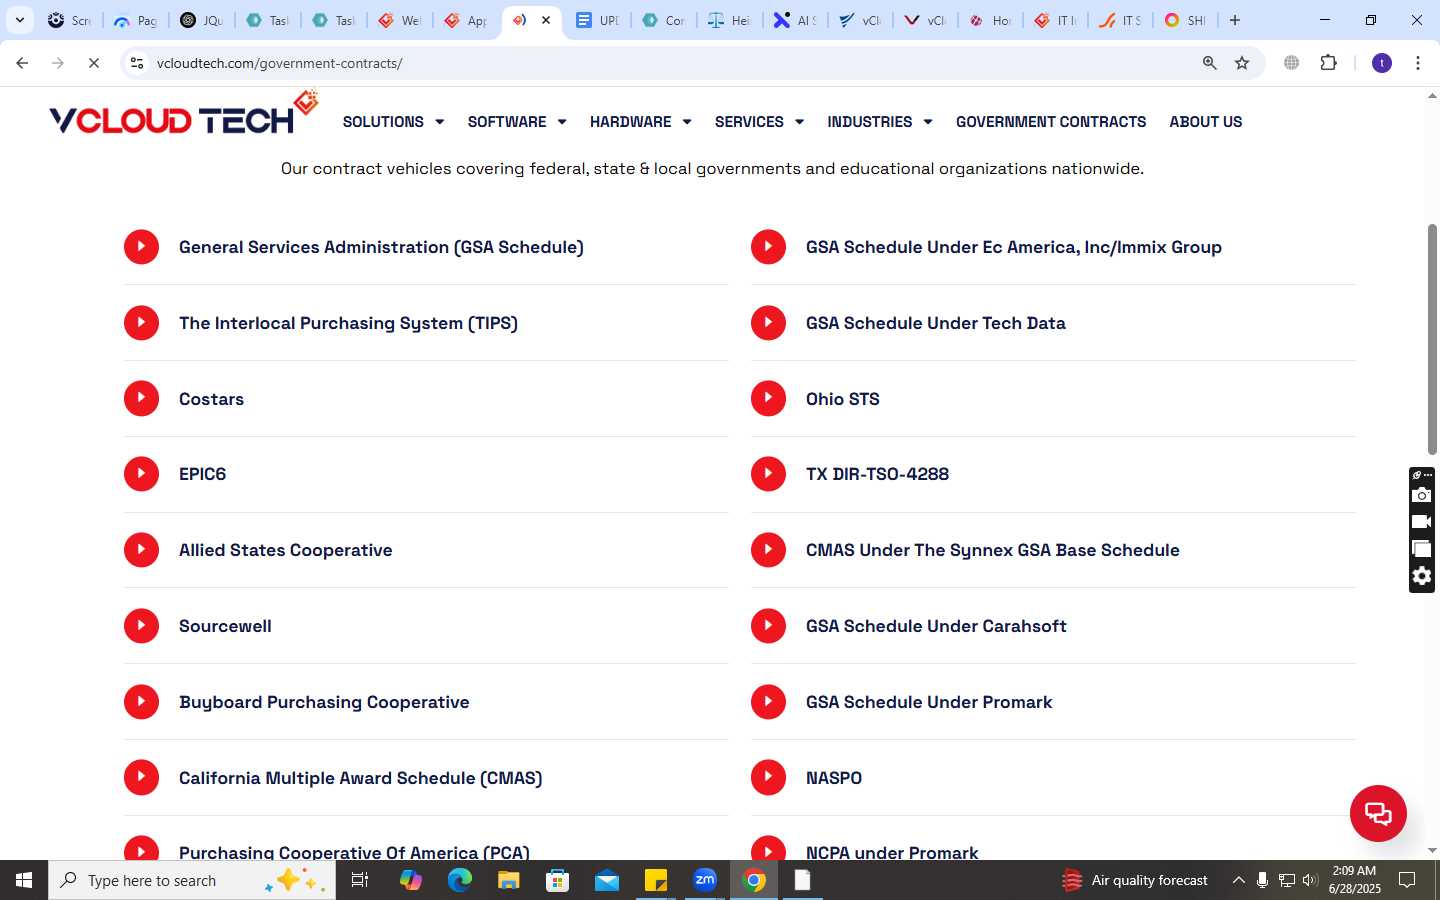The height and width of the screenshot is (900, 1440).
Task: Click the play icon beside TX DIR-TSO-4288
Action: [768, 474]
